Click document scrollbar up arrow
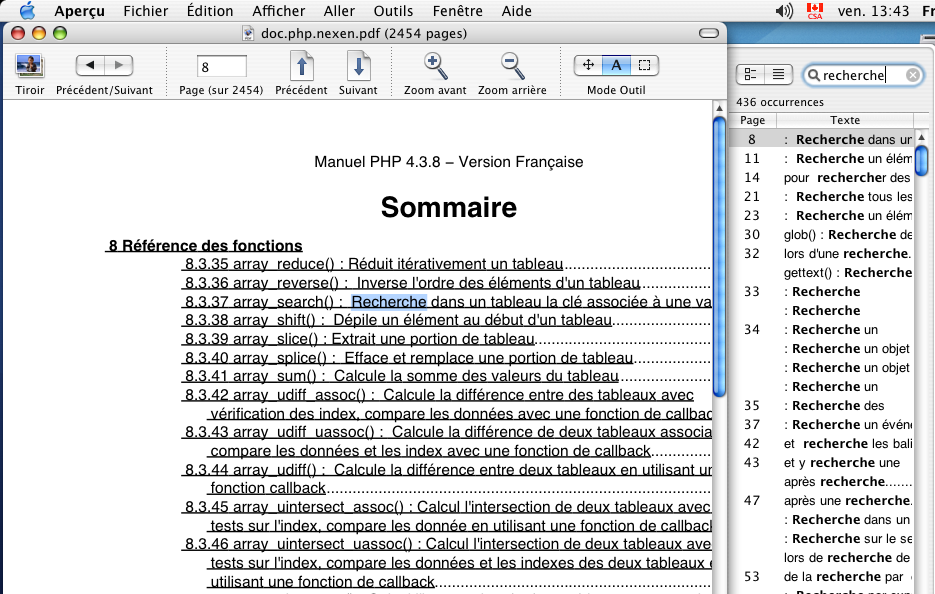The width and height of the screenshot is (935, 594). coord(719,108)
